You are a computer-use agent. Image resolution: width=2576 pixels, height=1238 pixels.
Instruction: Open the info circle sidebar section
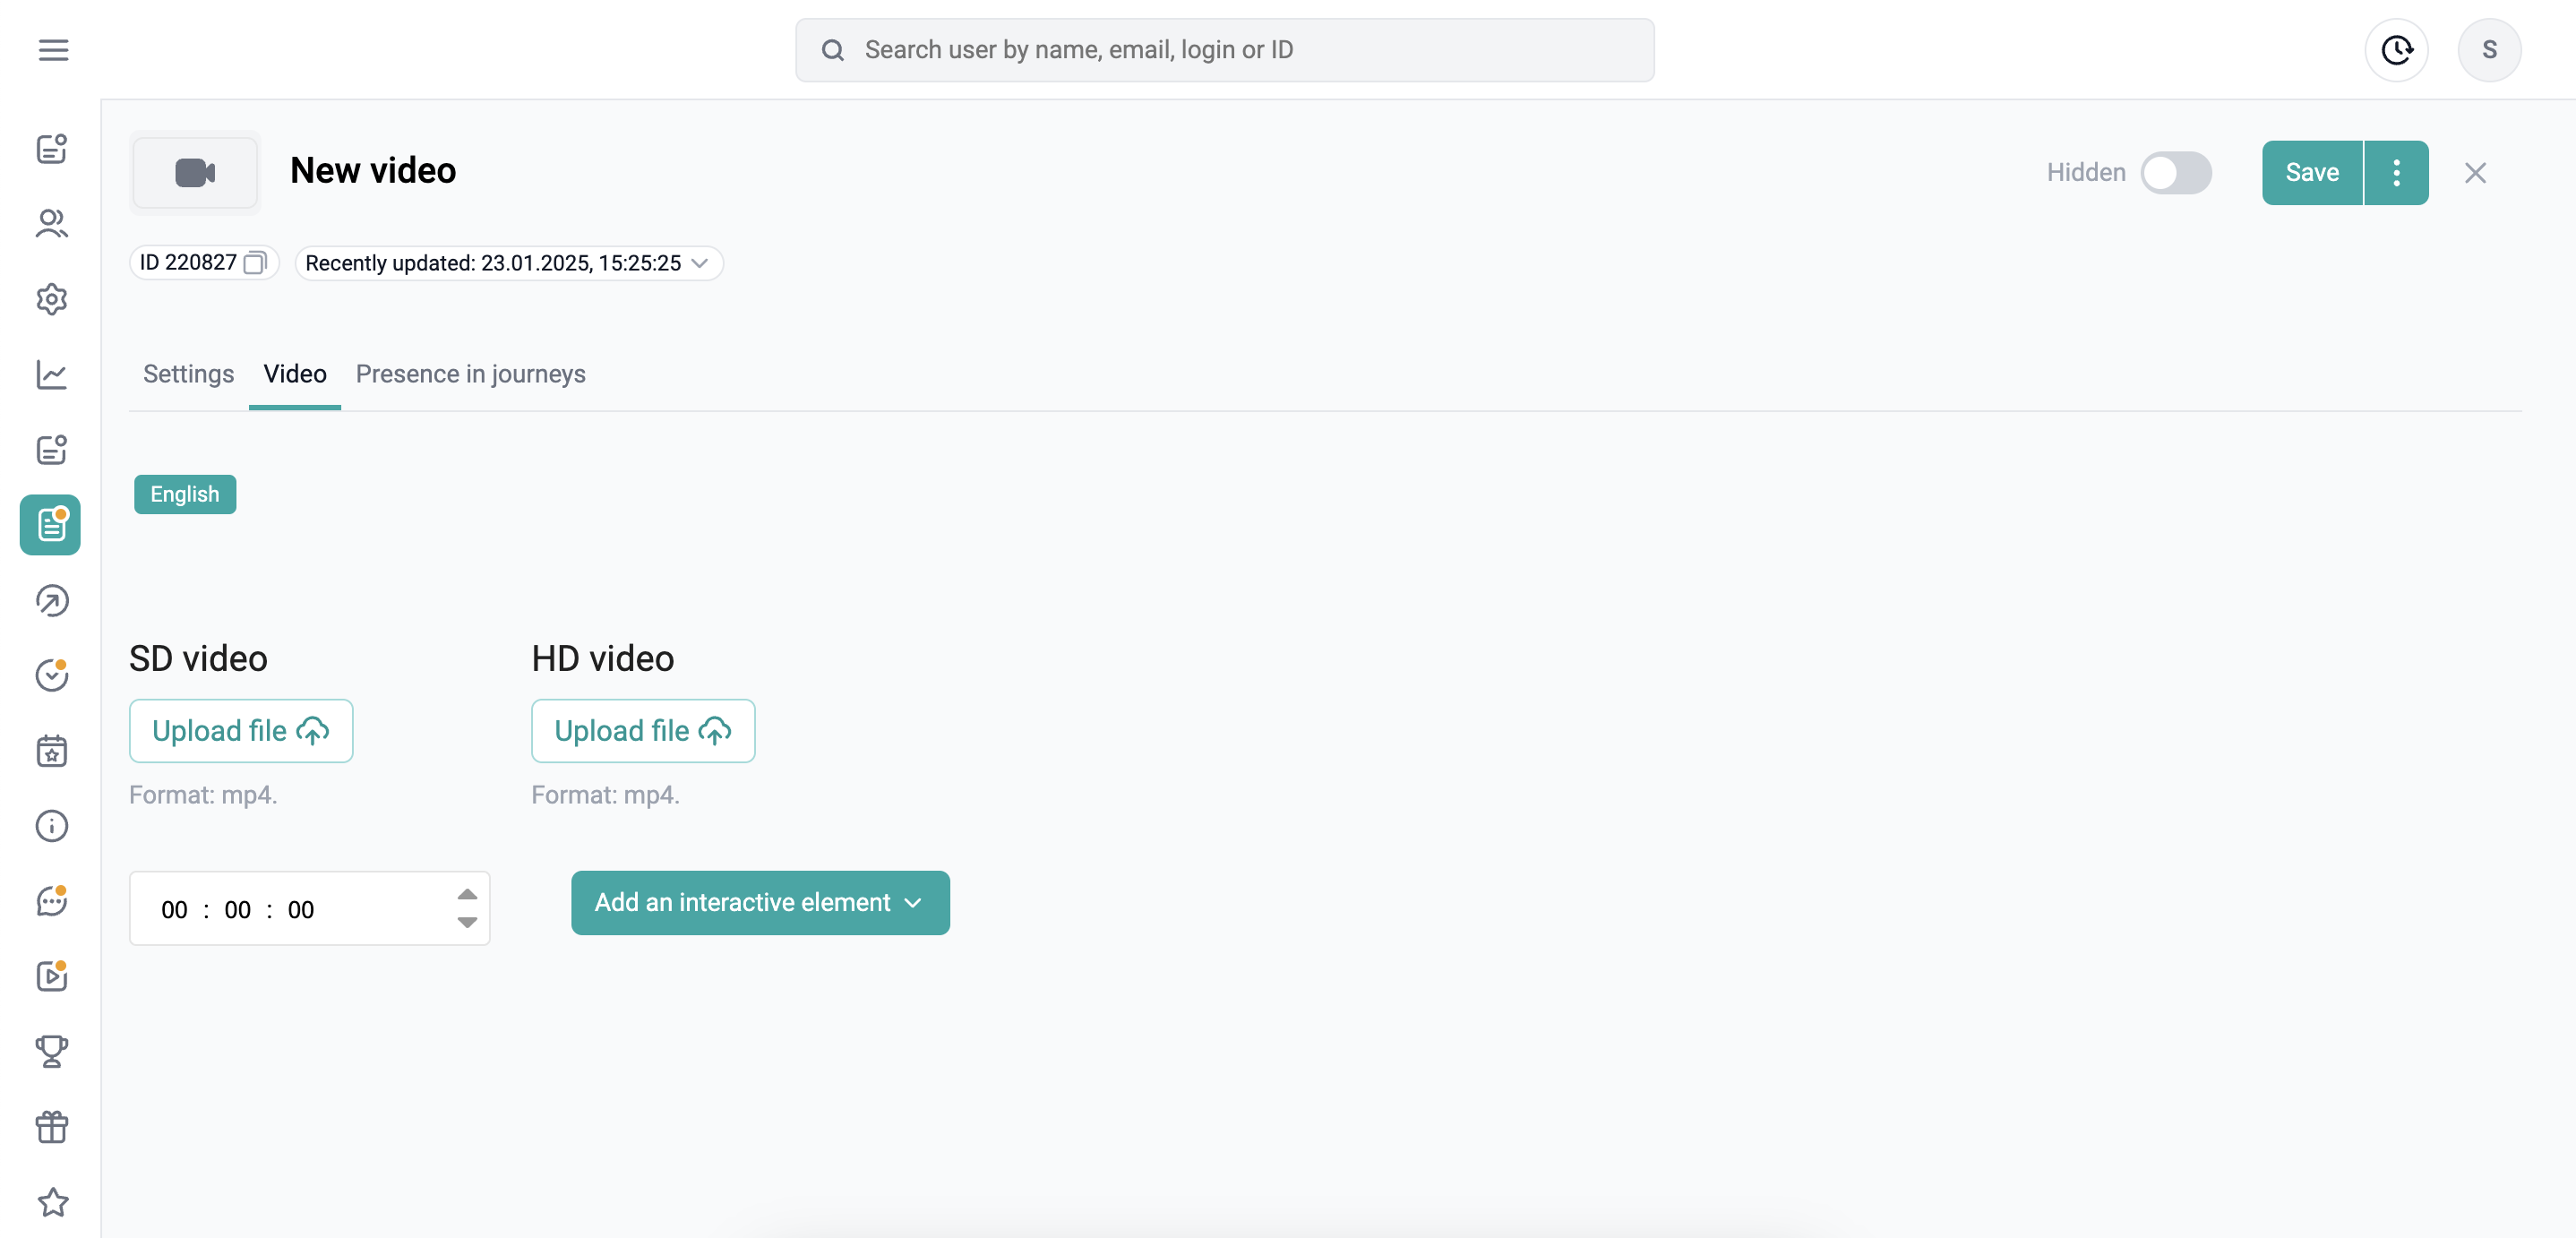click(52, 826)
